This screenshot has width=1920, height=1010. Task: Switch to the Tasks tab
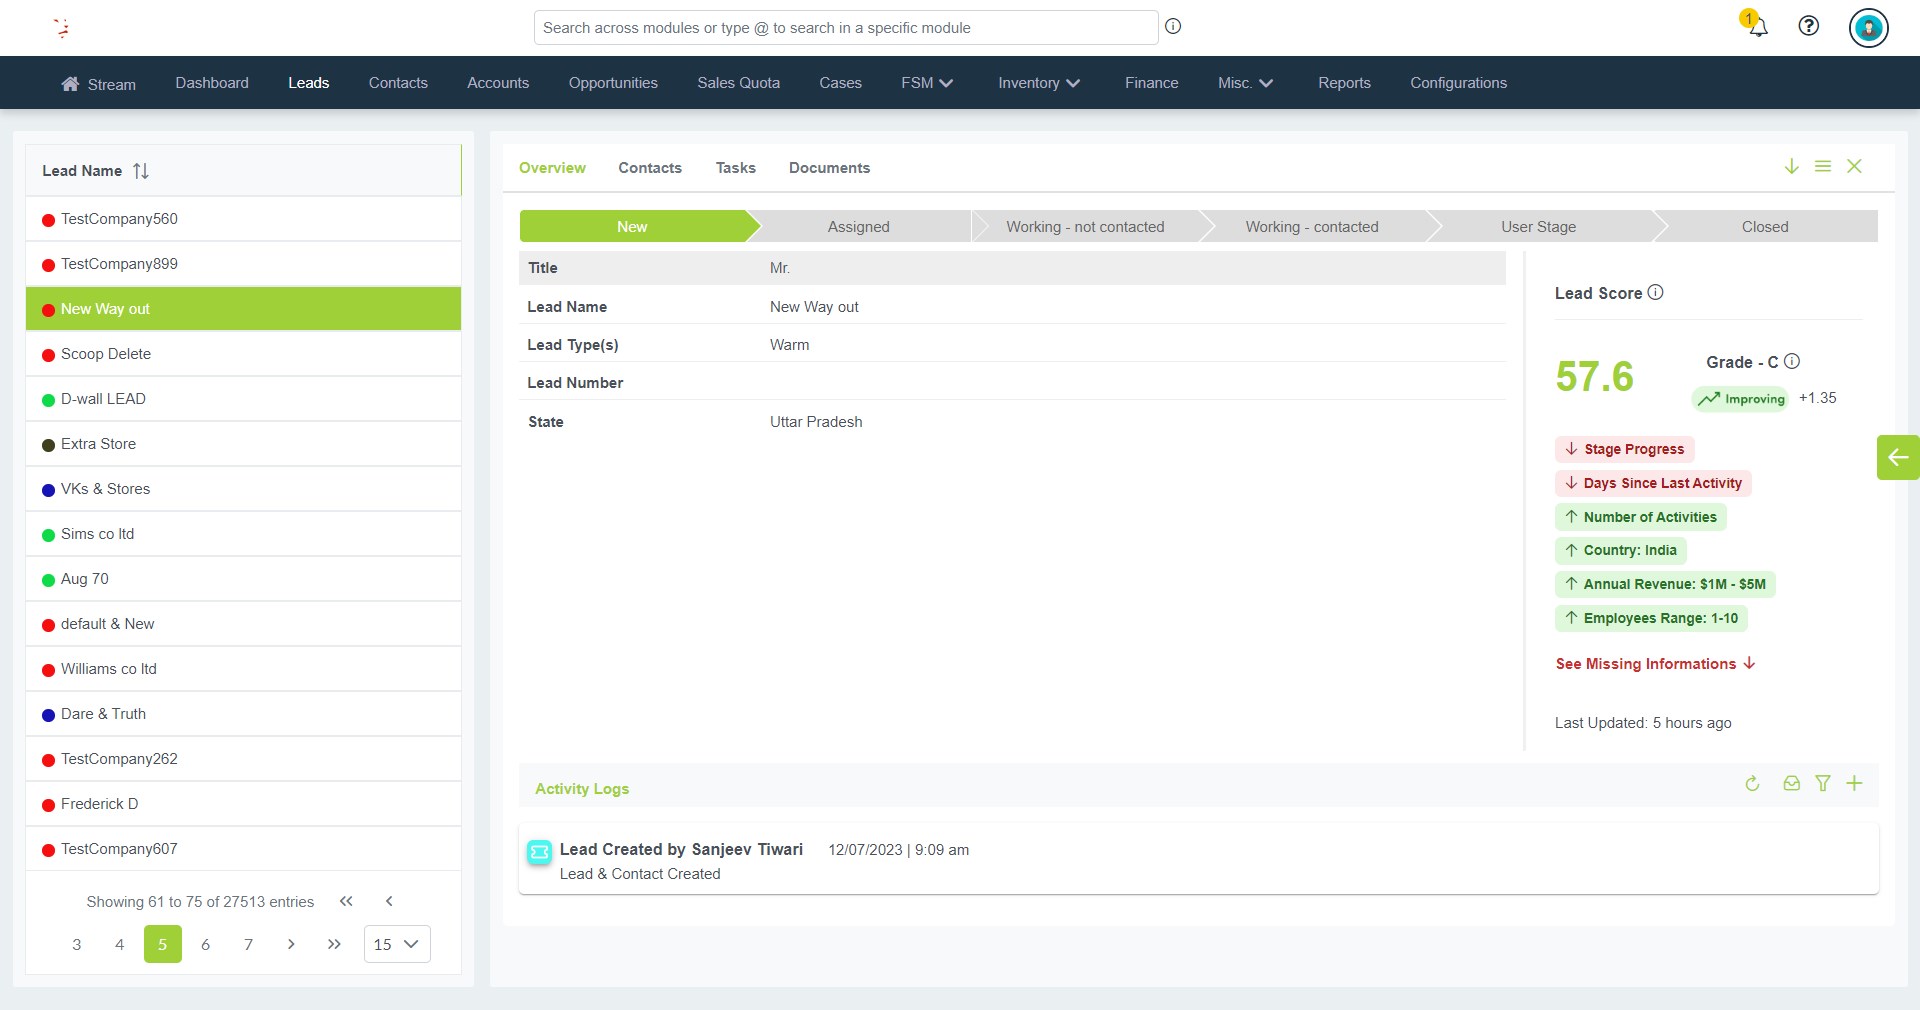coord(735,168)
